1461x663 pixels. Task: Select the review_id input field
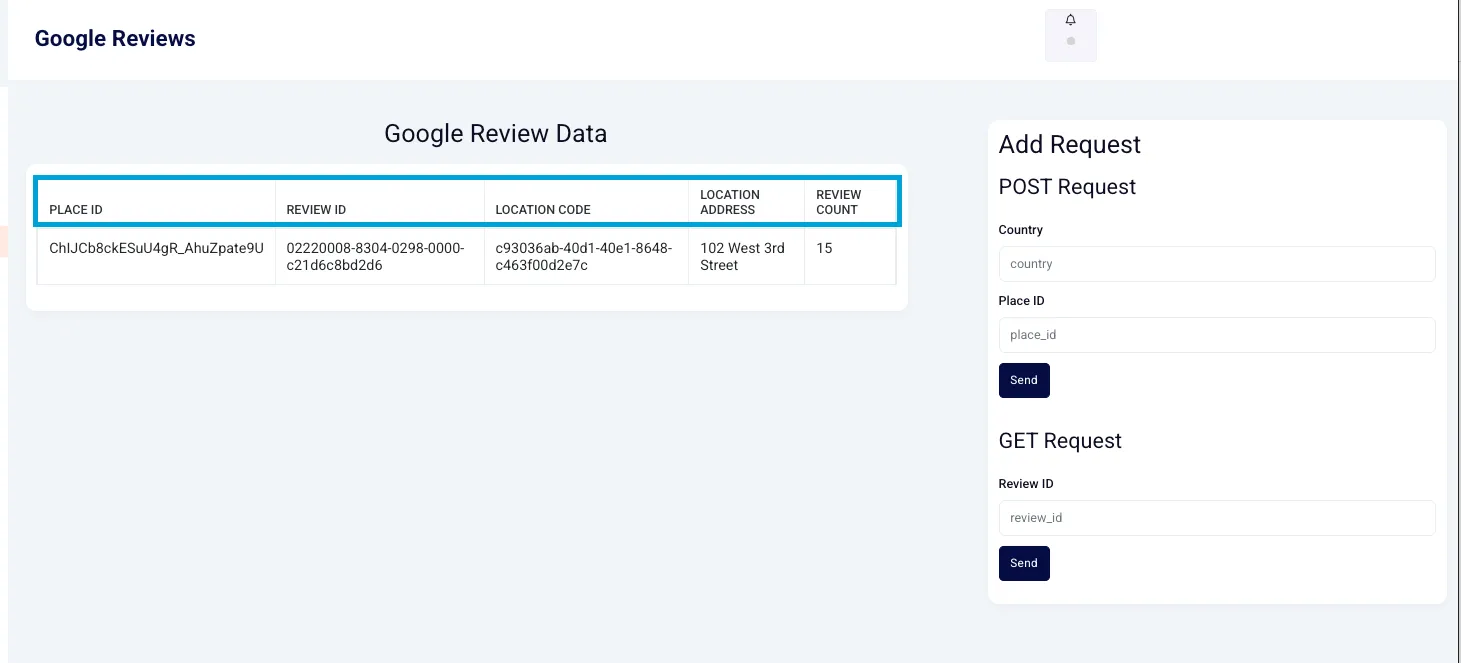pyautogui.click(x=1217, y=518)
